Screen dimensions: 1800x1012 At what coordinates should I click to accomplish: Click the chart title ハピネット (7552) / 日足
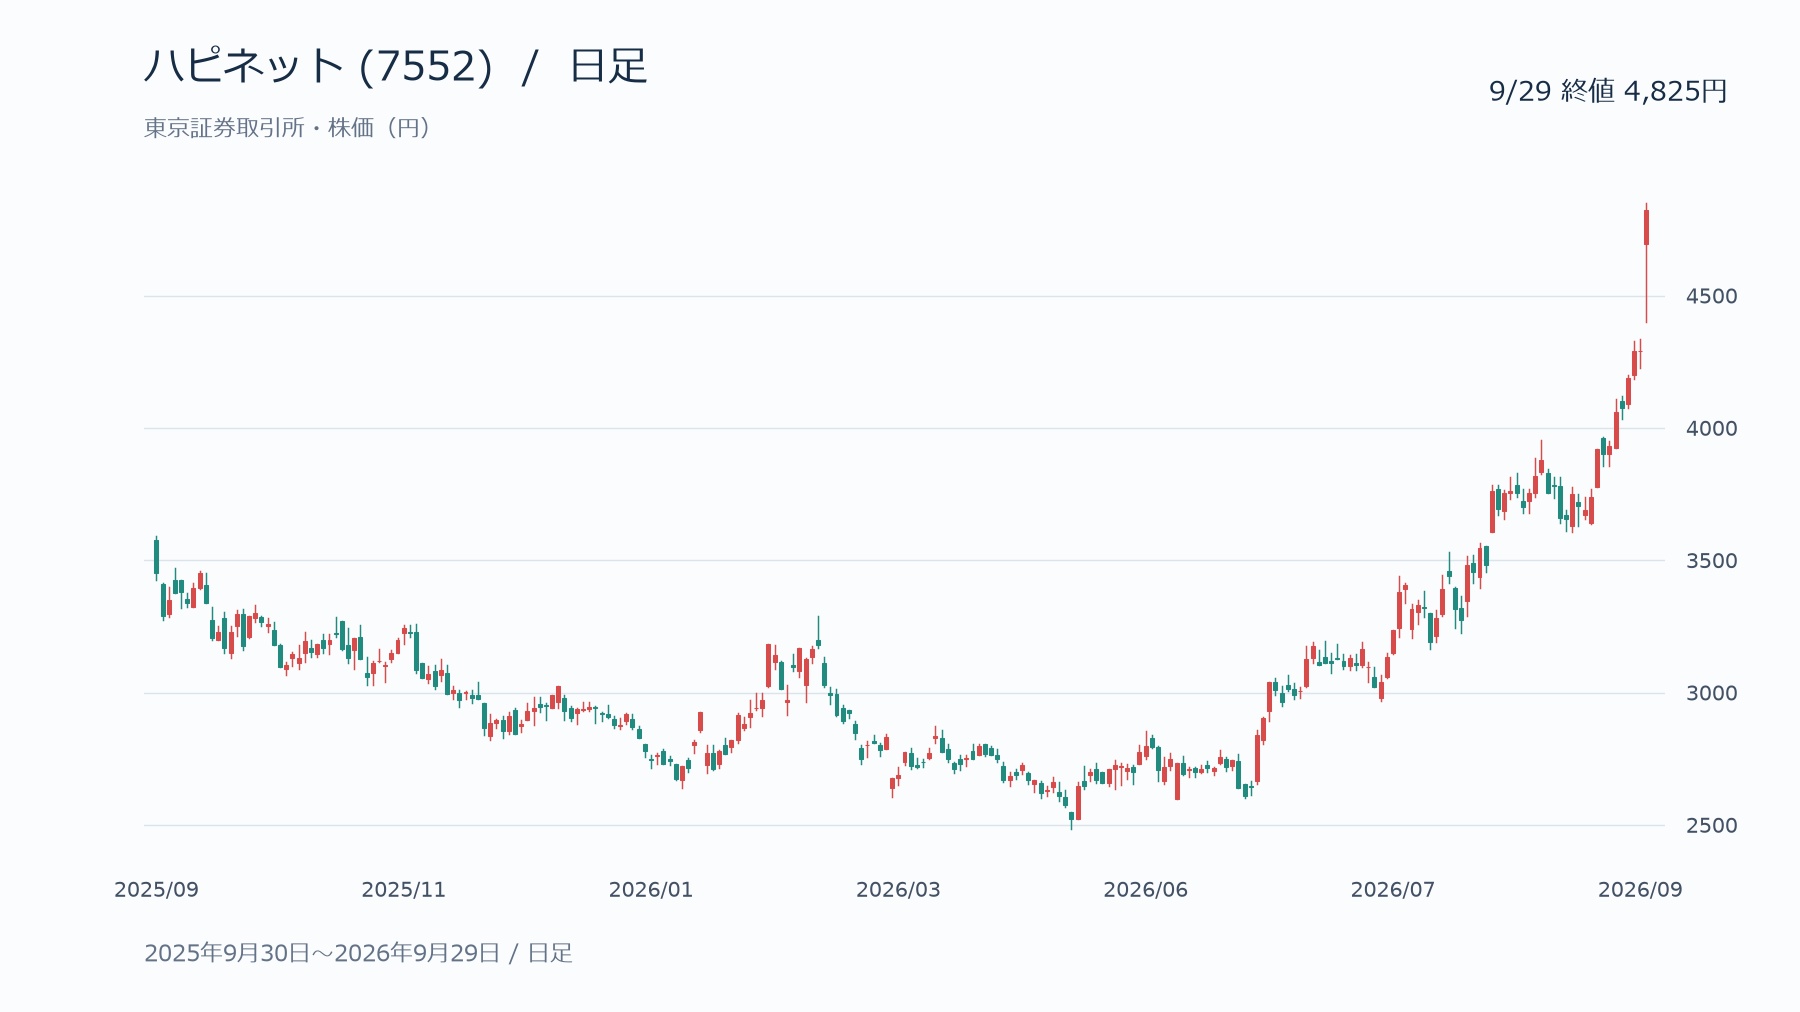click(396, 67)
